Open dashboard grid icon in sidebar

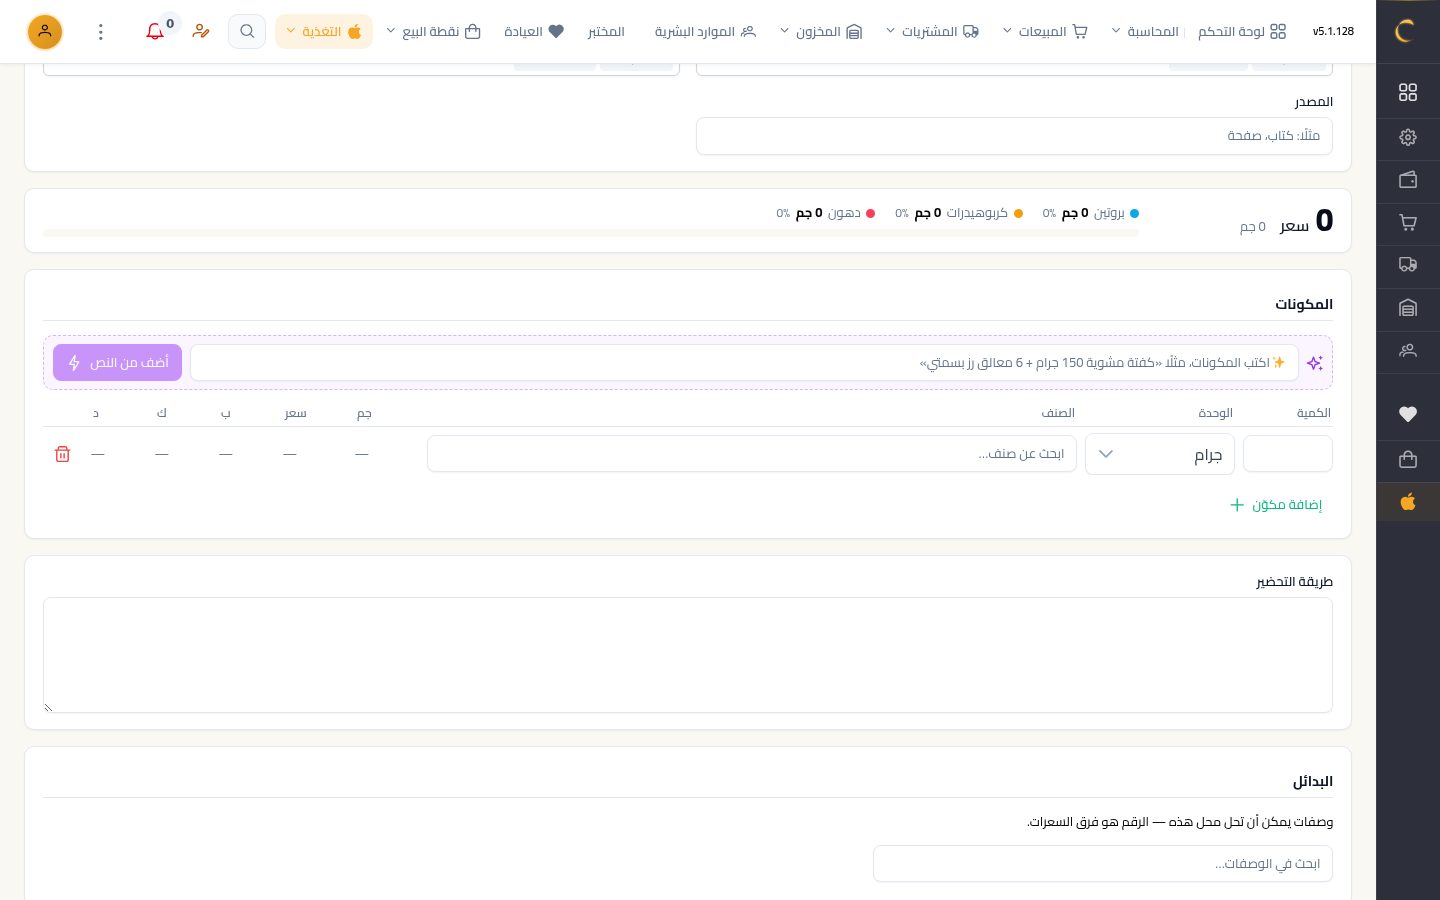coord(1408,92)
